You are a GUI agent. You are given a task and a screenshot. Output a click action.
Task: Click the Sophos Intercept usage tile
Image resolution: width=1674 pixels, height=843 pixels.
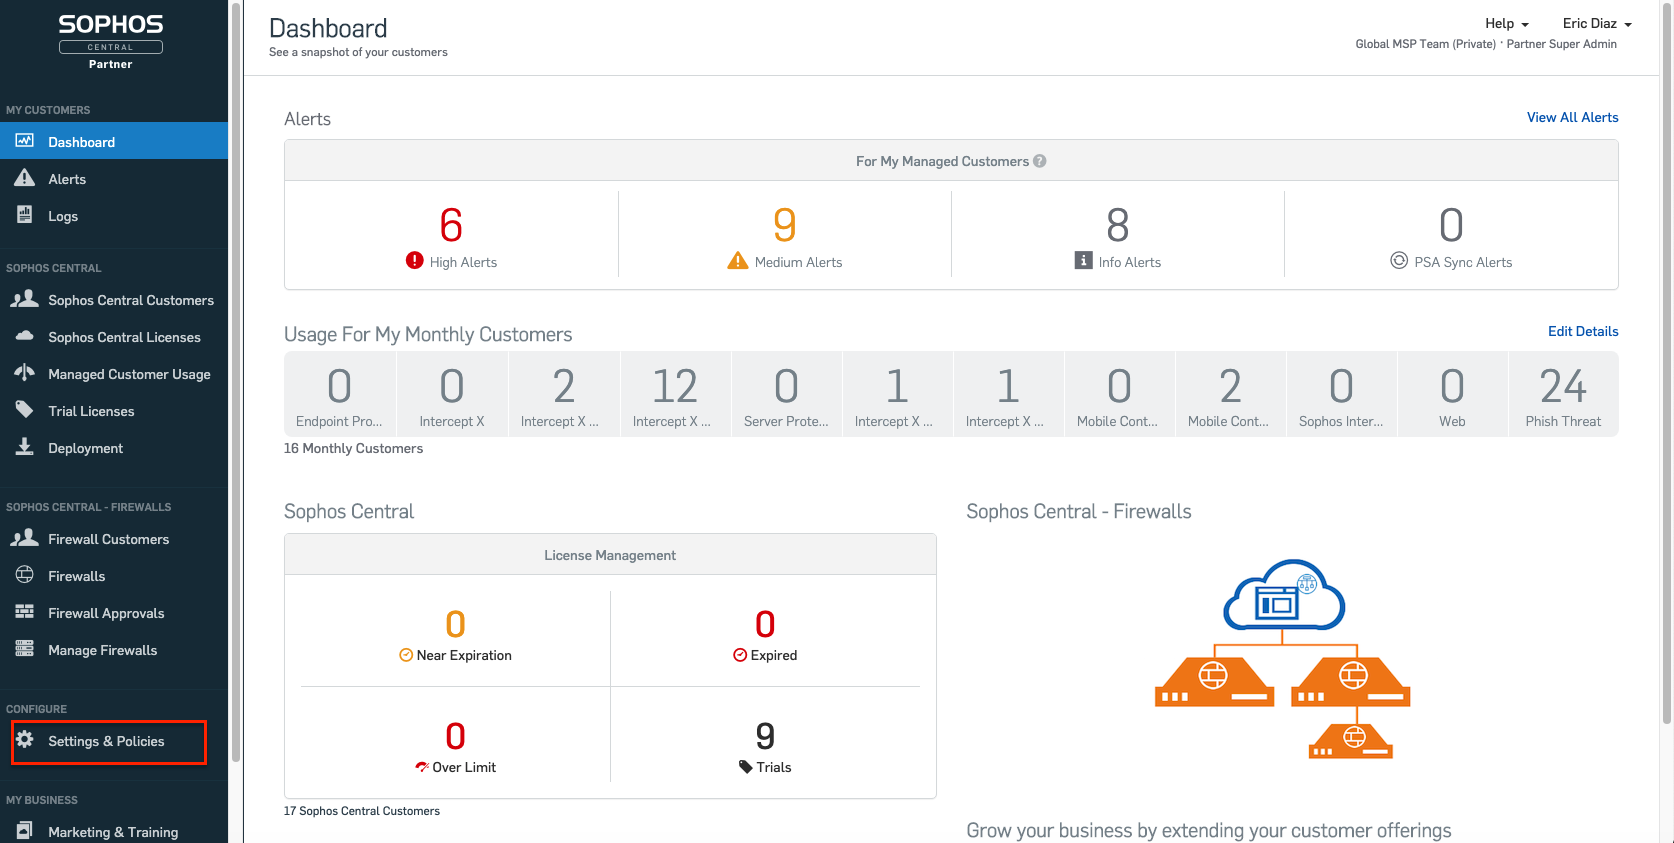pyautogui.click(x=1341, y=394)
